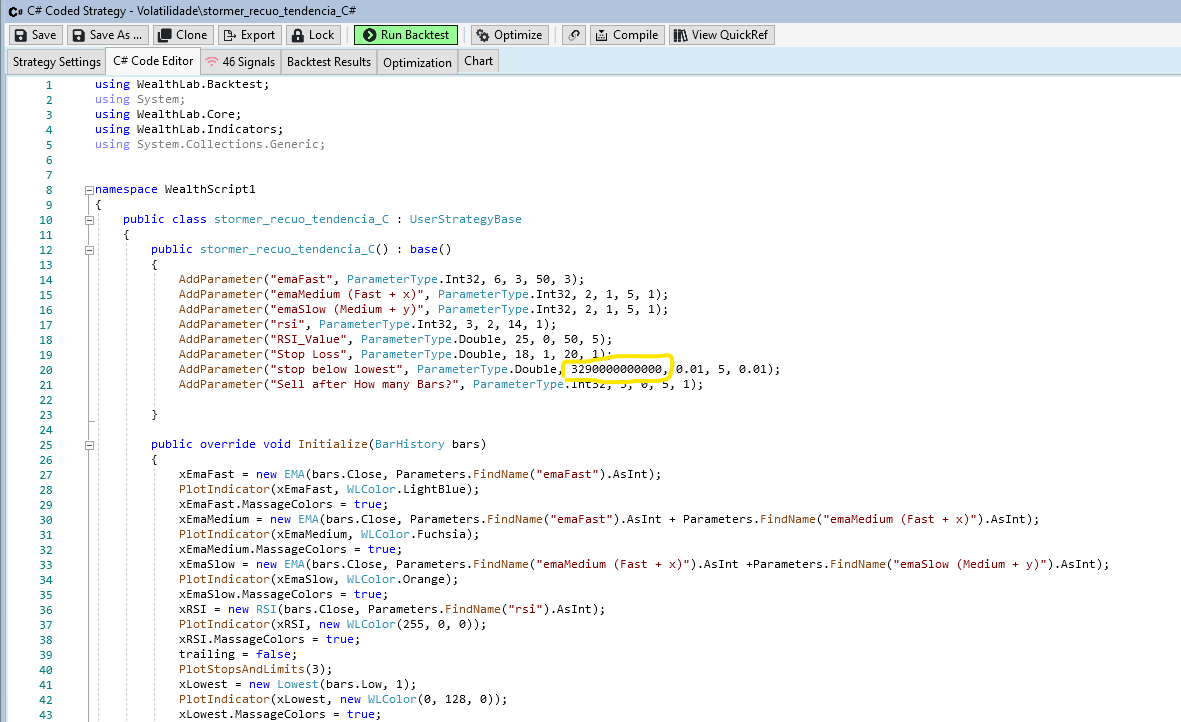This screenshot has height=722, width=1181.
Task: Open View QuickRef reference
Action: point(721,35)
